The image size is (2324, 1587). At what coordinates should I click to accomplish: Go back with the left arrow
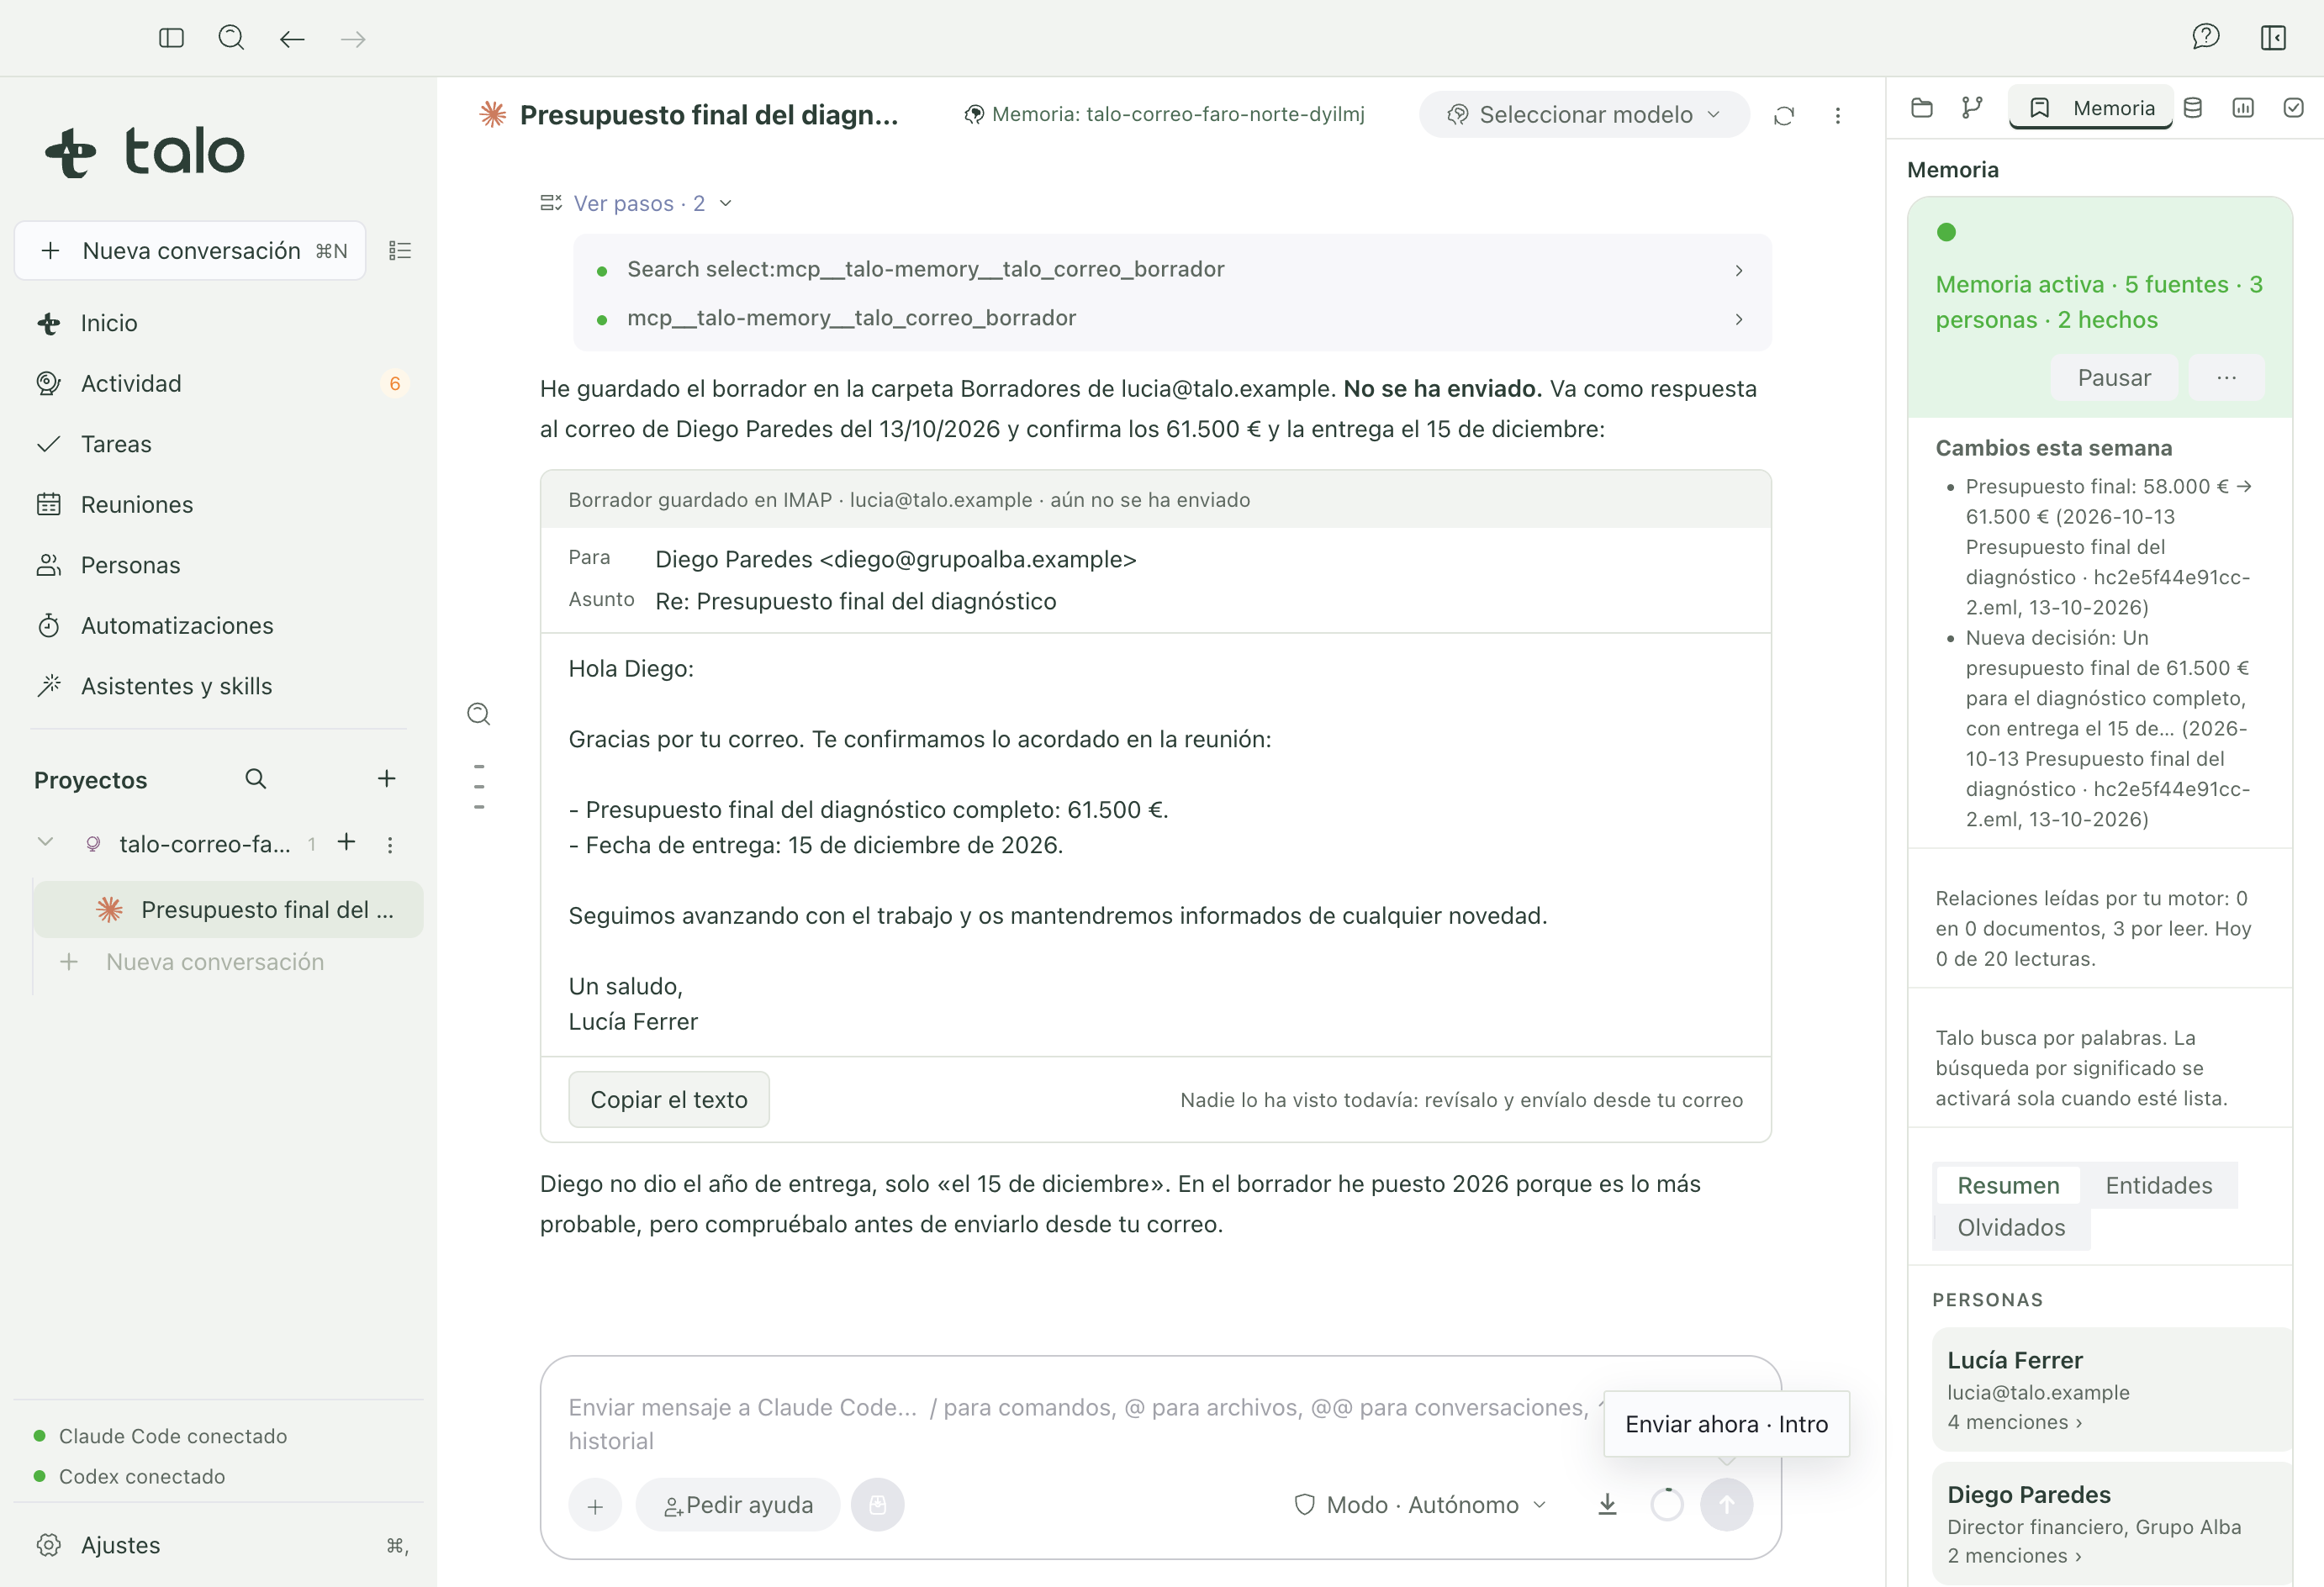coord(292,39)
